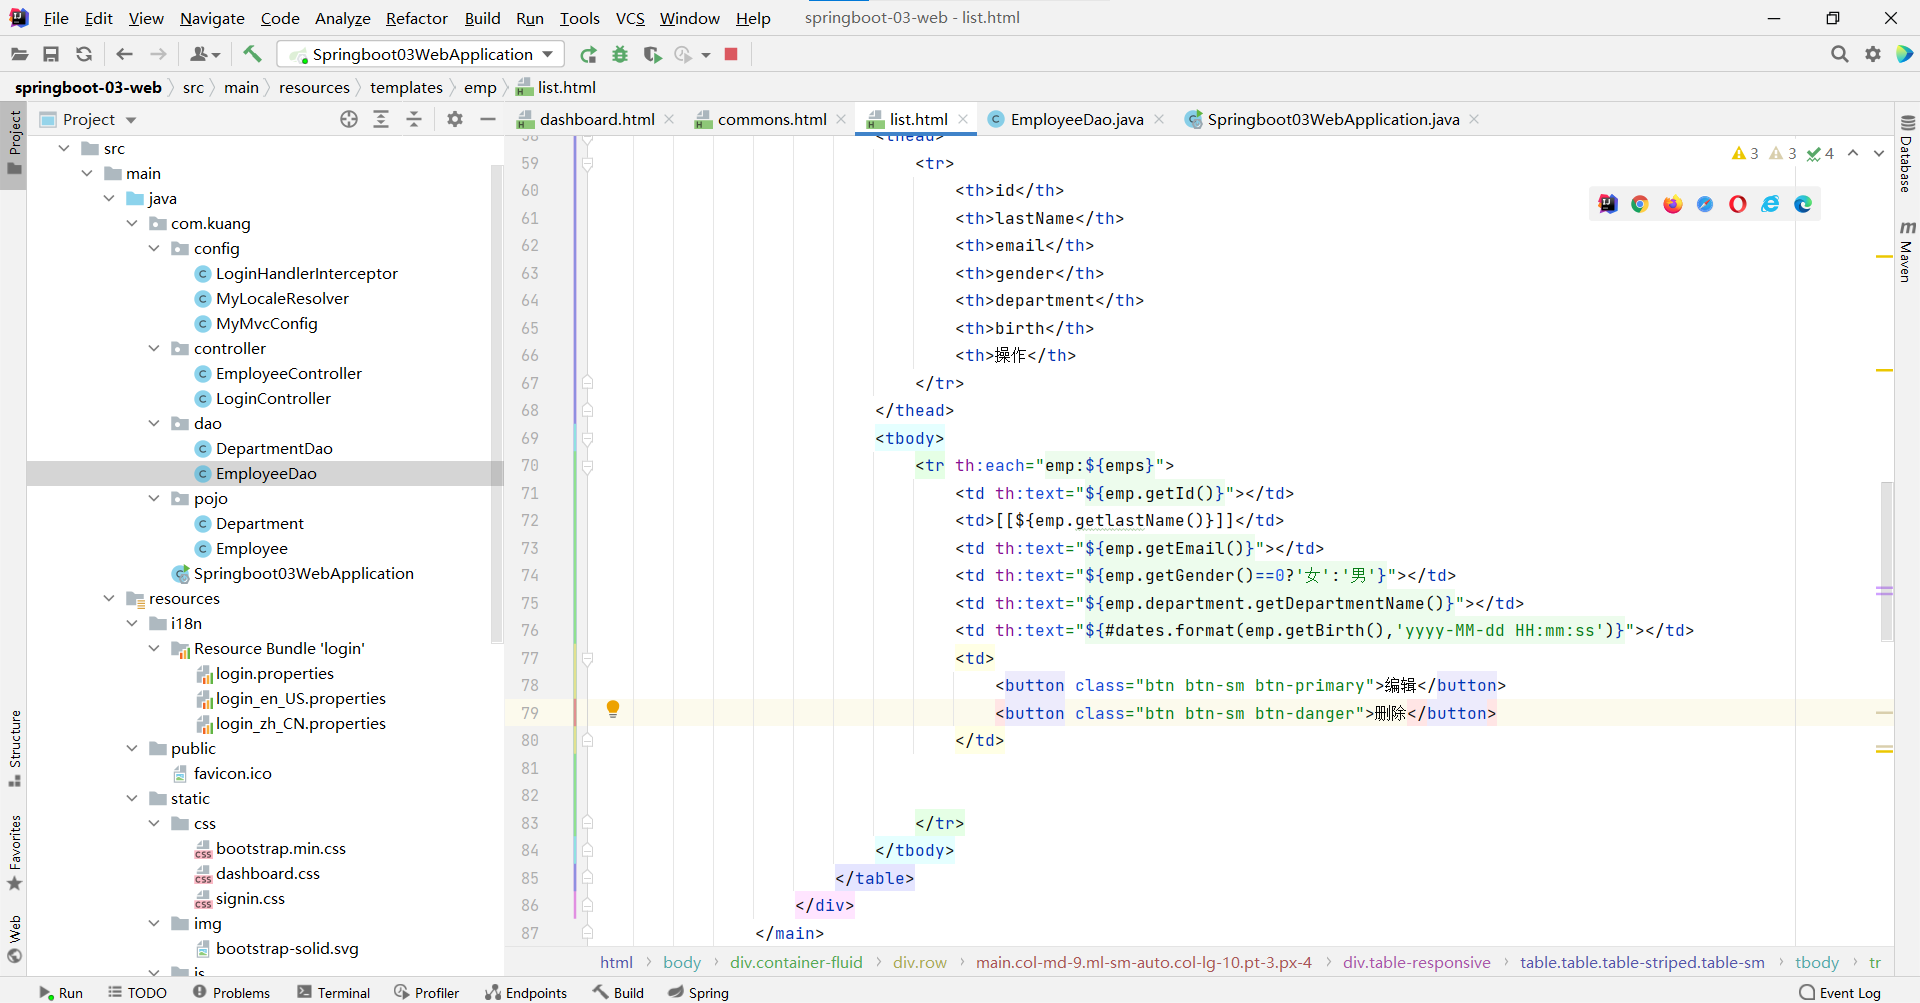Screen dimensions: 1920x1003
Task: Select opened file locate target icon
Action: pos(349,119)
